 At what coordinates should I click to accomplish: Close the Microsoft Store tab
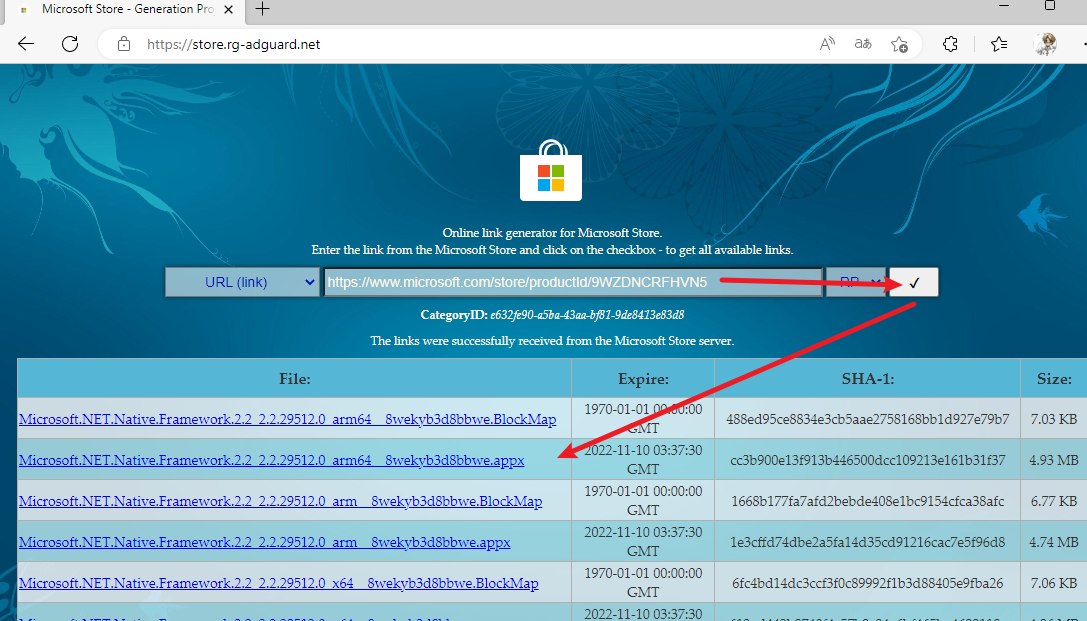point(231,9)
